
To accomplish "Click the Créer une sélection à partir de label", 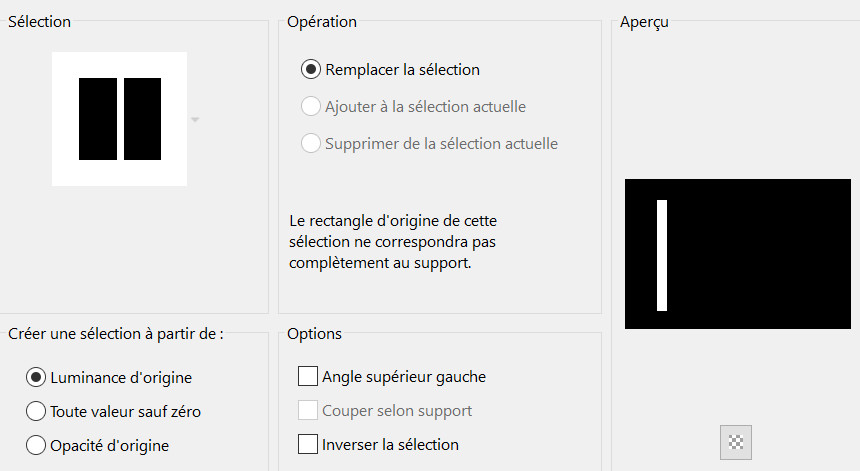I will pos(115,334).
